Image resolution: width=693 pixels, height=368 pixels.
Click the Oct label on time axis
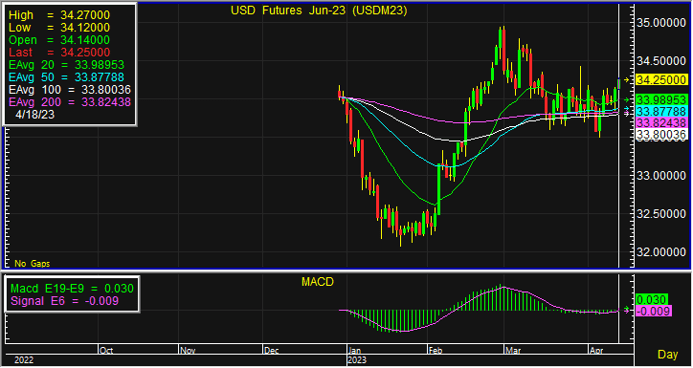[x=106, y=350]
